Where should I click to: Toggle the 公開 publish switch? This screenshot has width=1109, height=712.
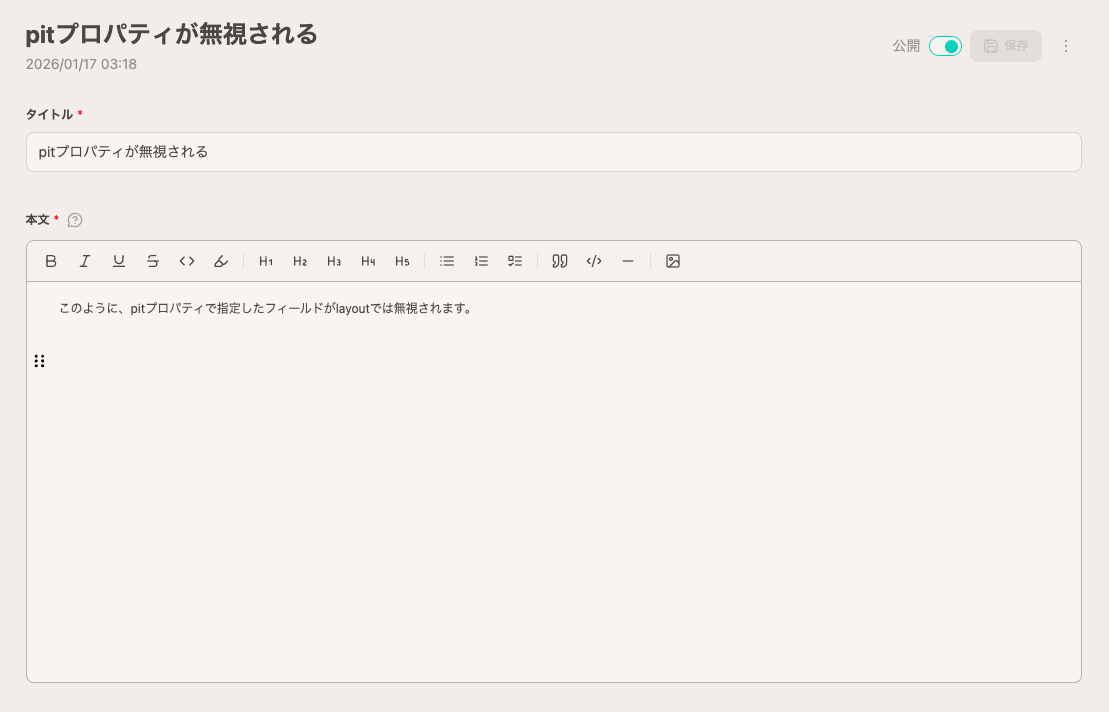945,46
